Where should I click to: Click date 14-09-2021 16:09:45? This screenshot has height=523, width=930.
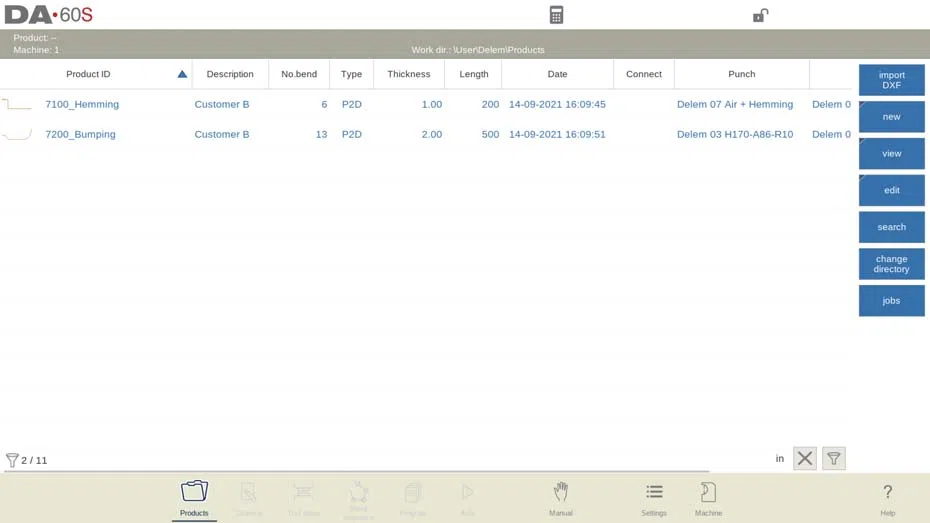coord(557,104)
